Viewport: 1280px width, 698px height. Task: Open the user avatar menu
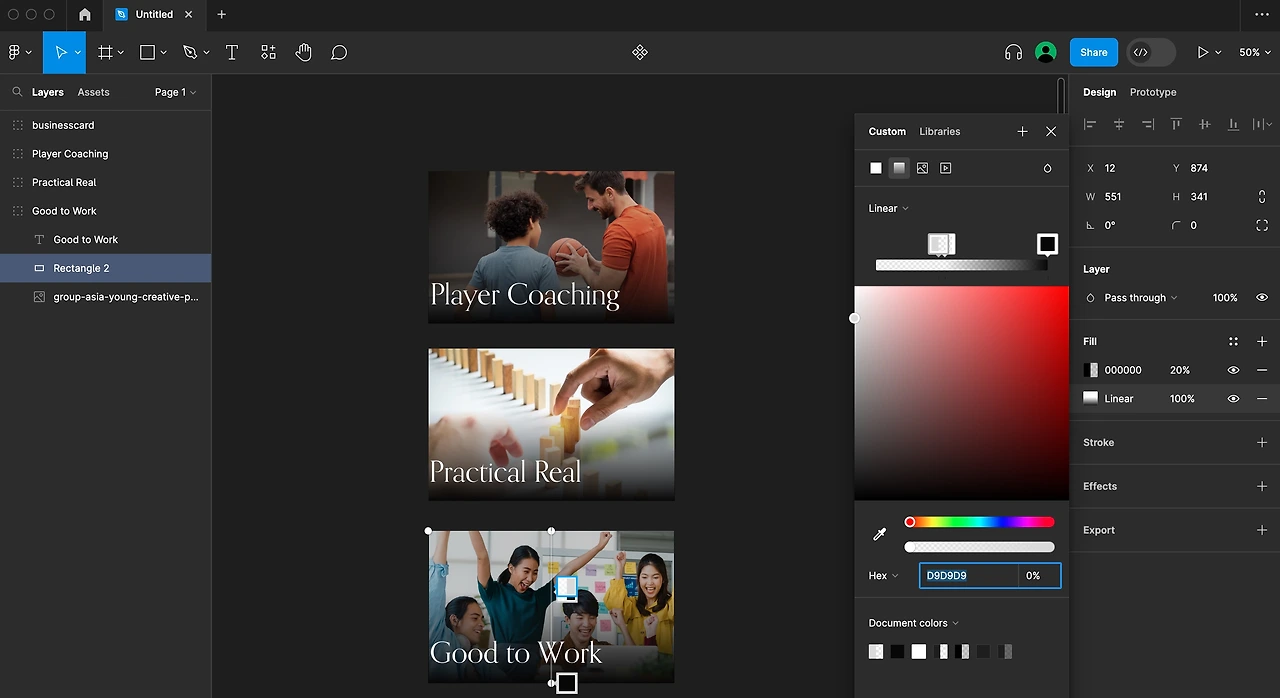tap(1046, 52)
